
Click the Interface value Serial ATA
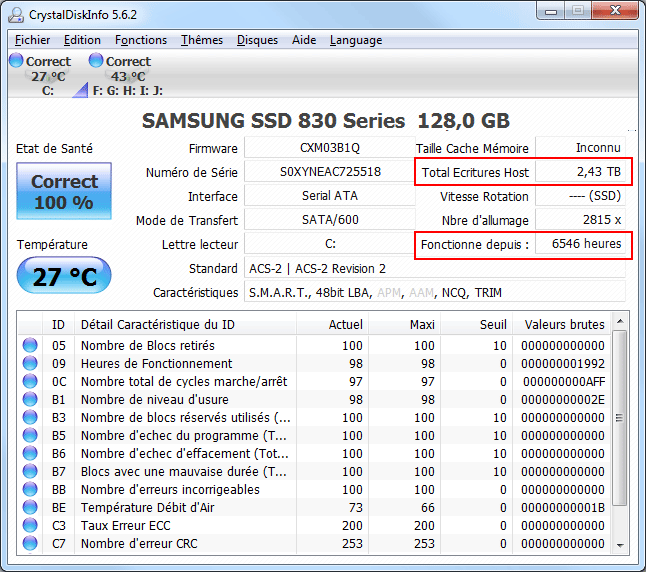pos(330,195)
